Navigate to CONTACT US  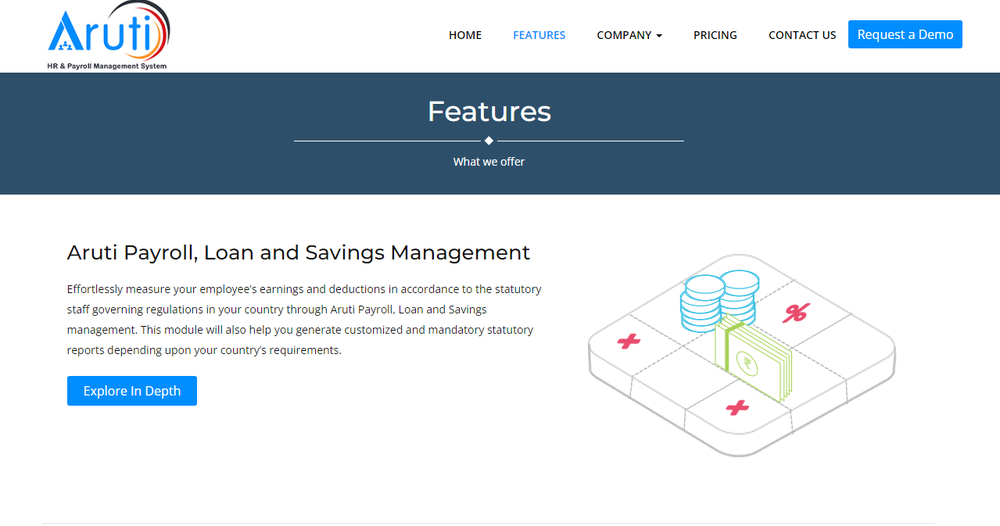click(802, 35)
